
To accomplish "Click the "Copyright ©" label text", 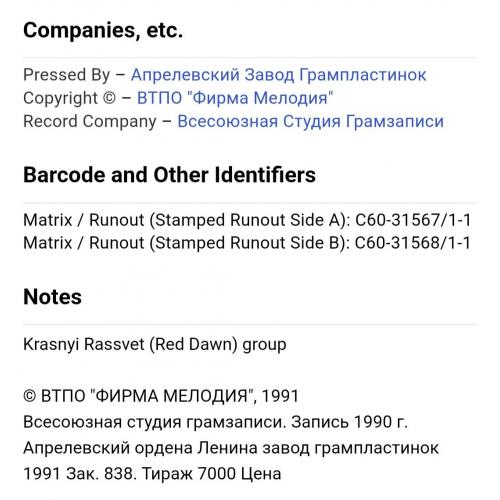I will point(70,98).
